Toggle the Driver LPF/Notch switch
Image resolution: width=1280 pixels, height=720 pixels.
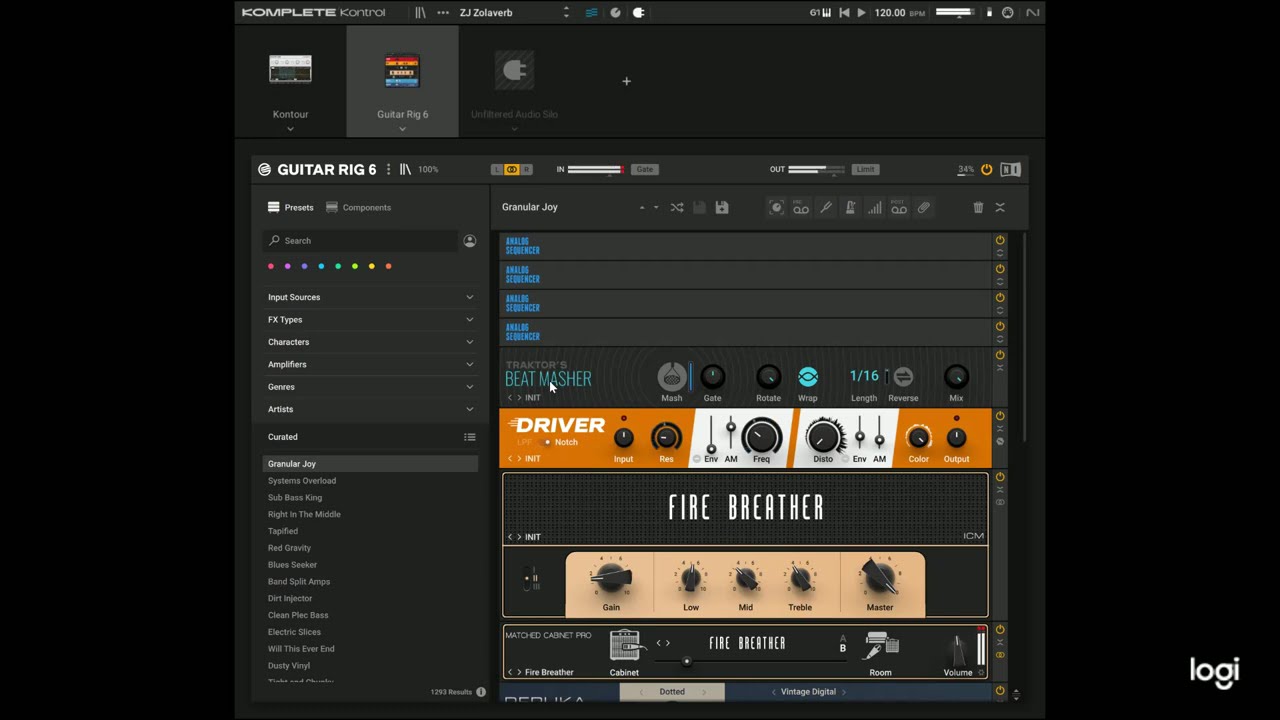[547, 442]
